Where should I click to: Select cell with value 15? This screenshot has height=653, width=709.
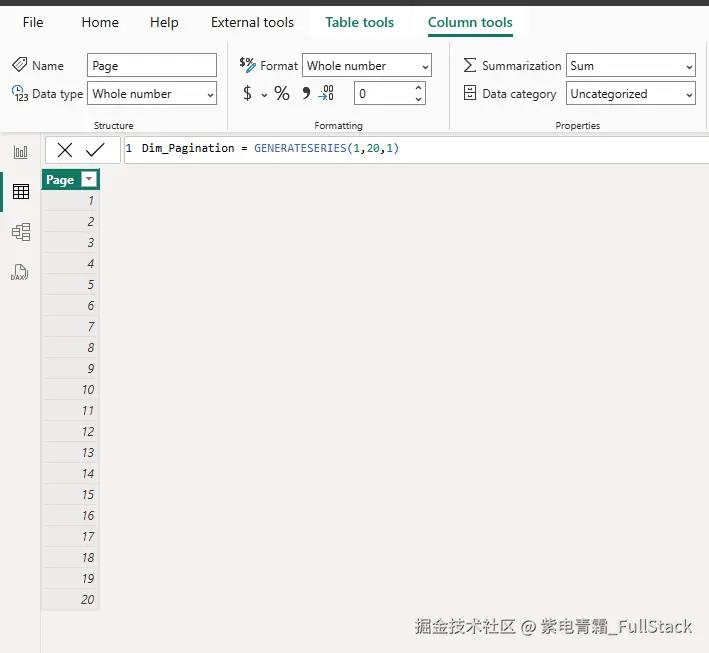[71, 495]
